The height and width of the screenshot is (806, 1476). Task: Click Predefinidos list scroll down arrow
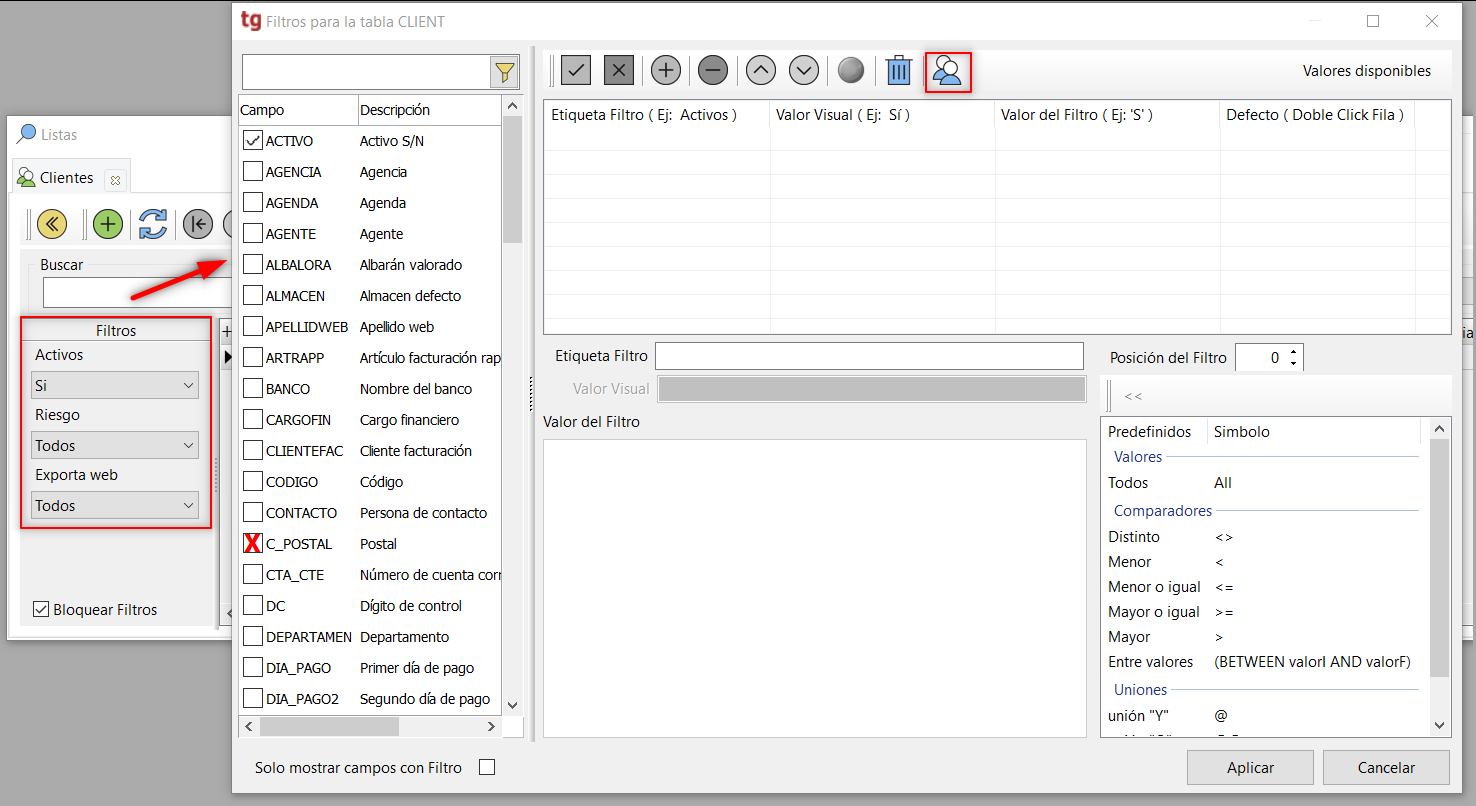point(1440,725)
